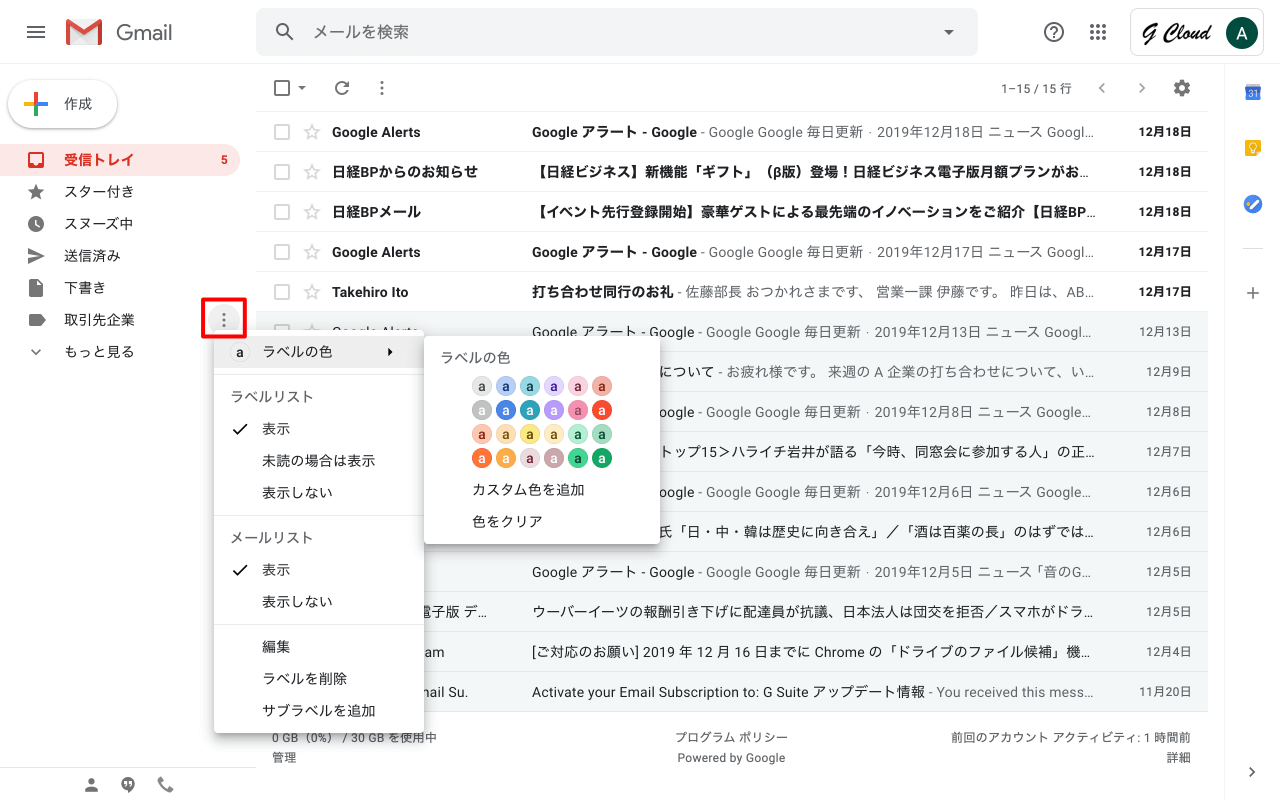
Task: Click the 作成 compose button
Action: pyautogui.click(x=63, y=104)
